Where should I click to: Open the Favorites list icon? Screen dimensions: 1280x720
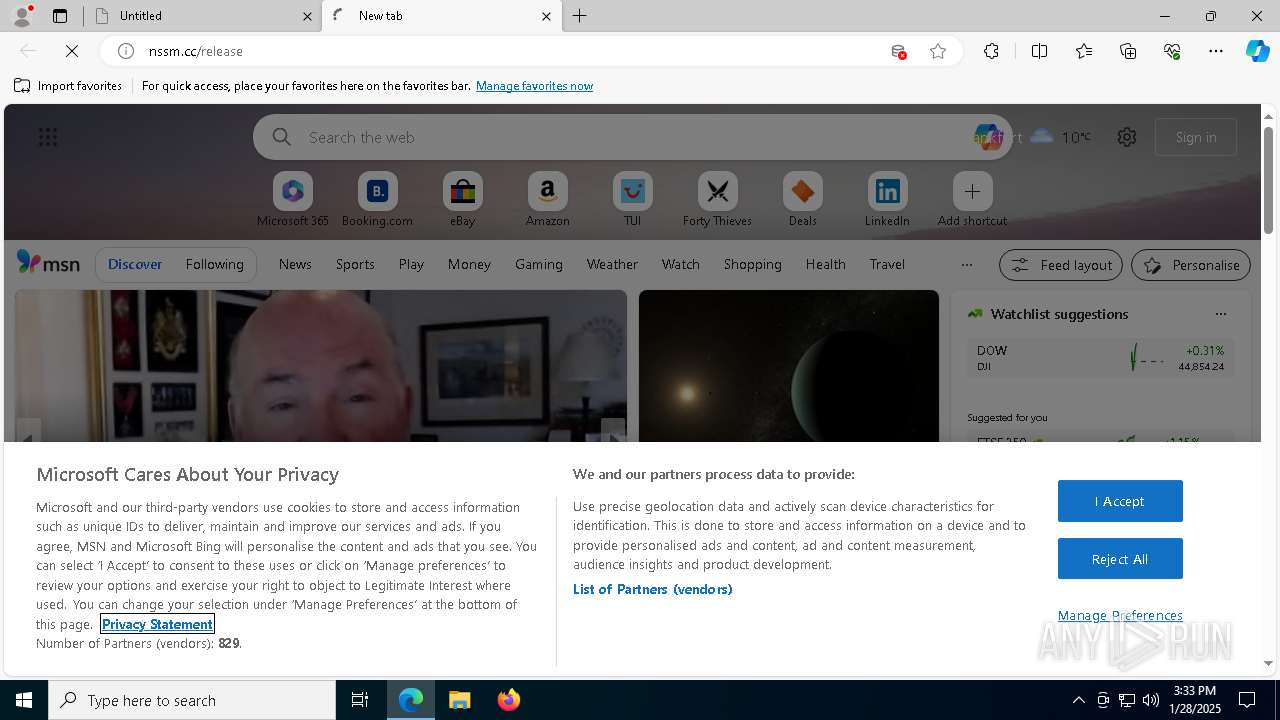(x=1084, y=51)
